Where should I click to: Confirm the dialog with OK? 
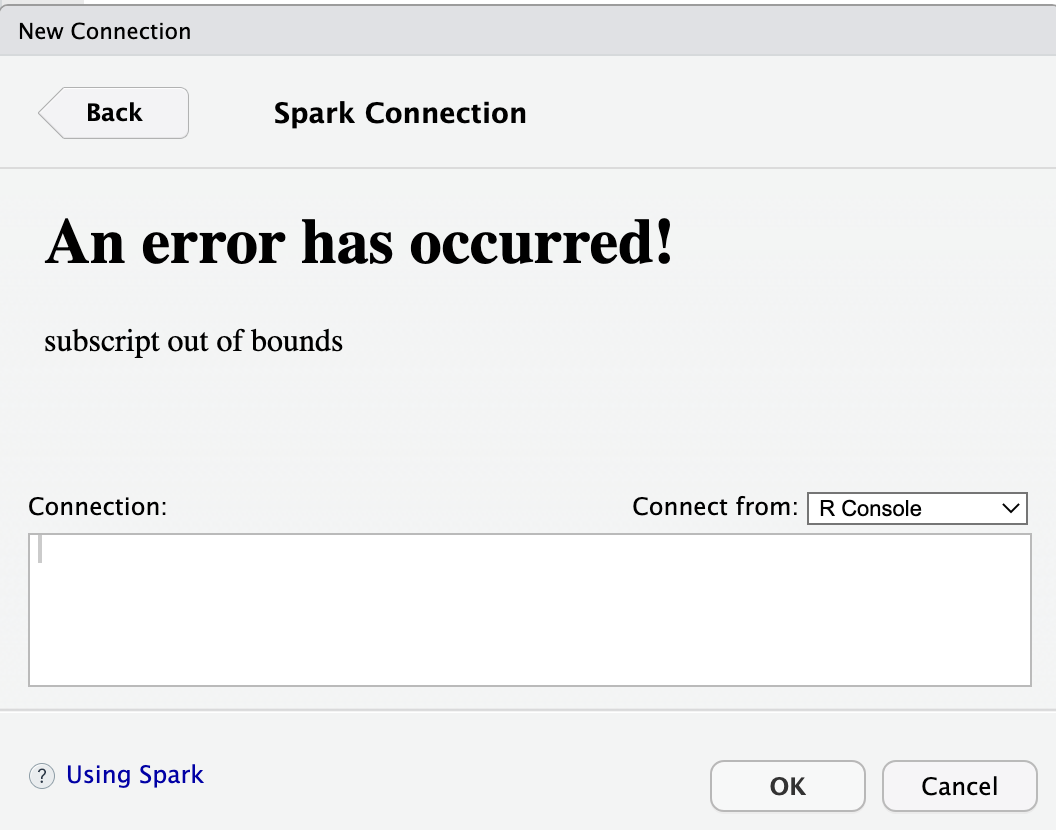pyautogui.click(x=787, y=786)
